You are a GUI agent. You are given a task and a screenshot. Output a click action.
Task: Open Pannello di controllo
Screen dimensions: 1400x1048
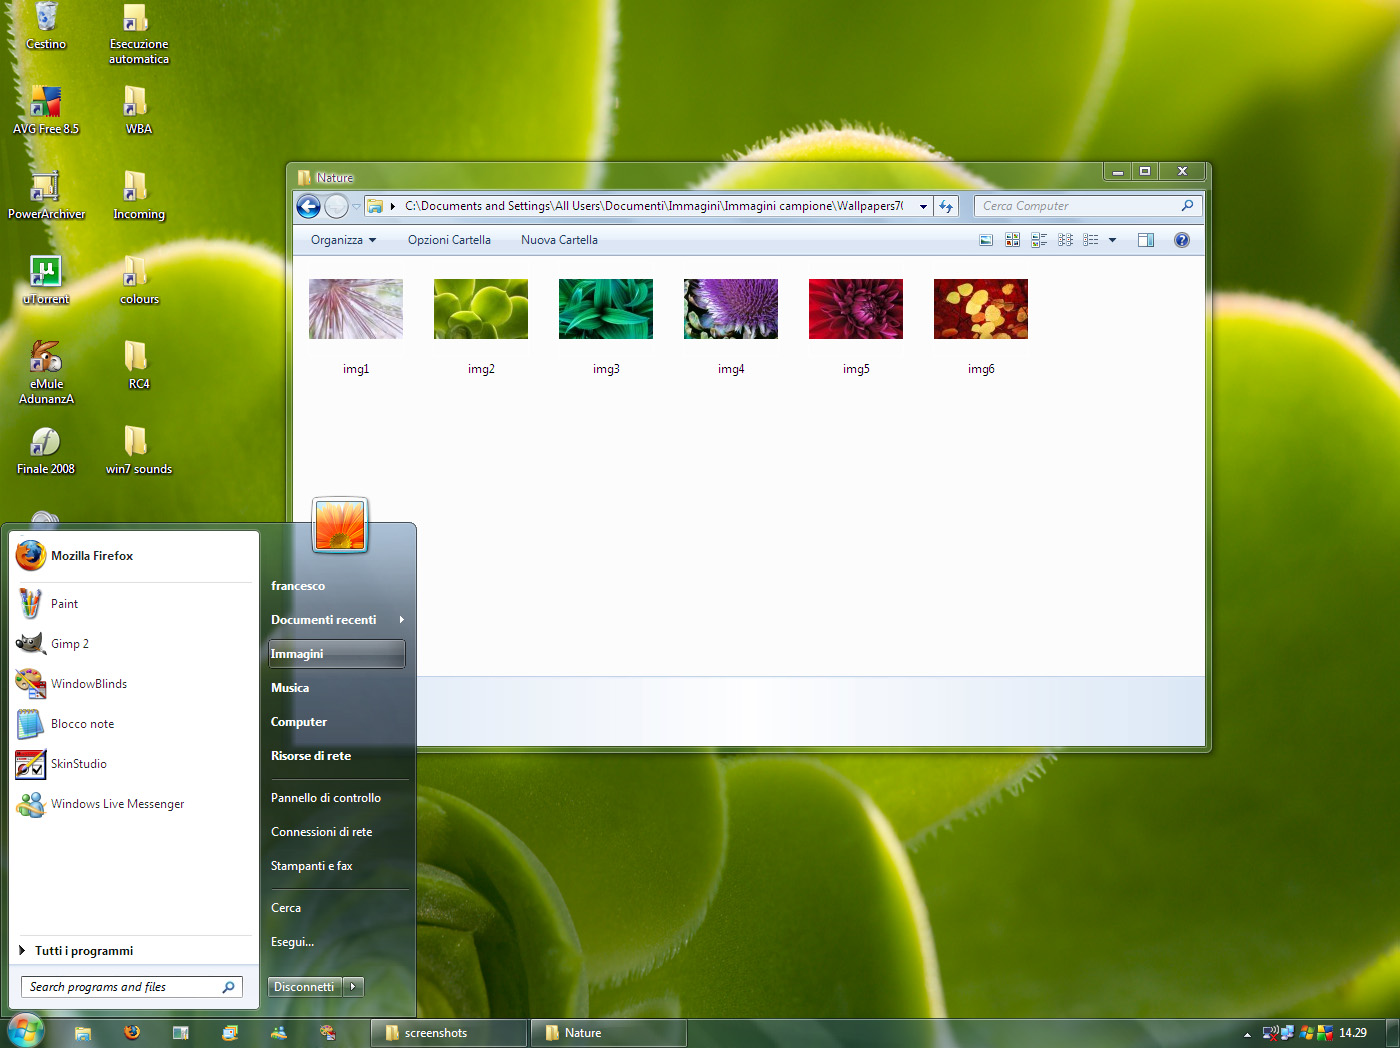click(x=326, y=798)
